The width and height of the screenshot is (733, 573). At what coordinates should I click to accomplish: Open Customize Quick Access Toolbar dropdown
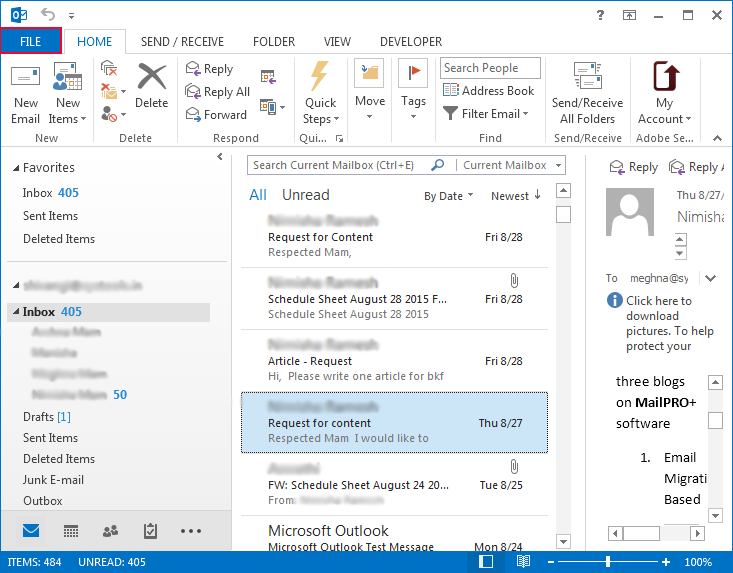pyautogui.click(x=72, y=15)
